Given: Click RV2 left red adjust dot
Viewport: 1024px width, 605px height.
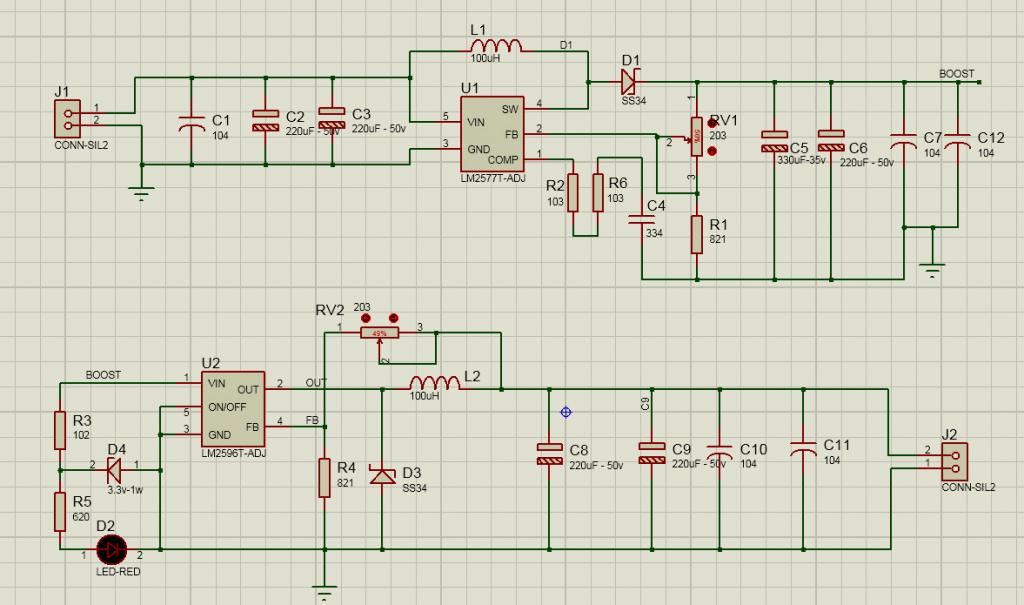Looking at the screenshot, I should (x=366, y=318).
